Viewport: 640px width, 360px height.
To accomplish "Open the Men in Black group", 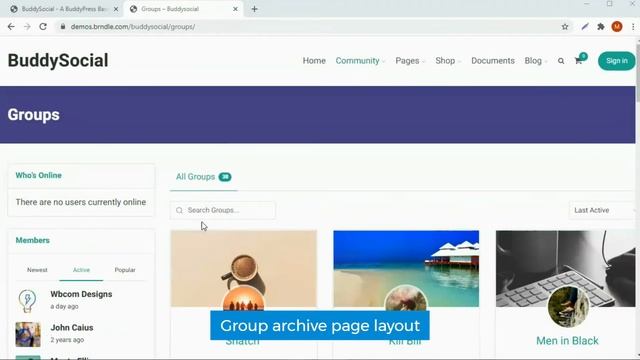I will point(567,341).
